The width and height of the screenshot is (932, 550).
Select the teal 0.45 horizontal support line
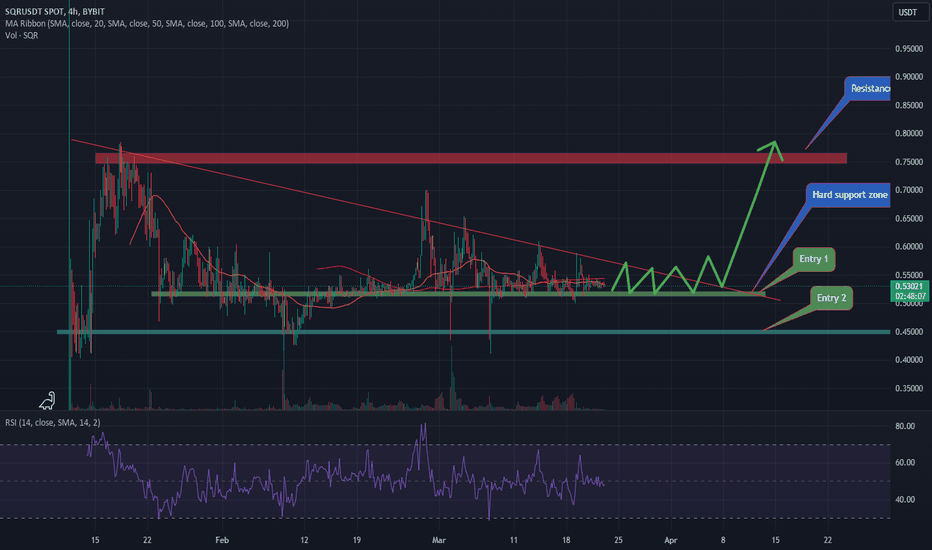coord(474,332)
